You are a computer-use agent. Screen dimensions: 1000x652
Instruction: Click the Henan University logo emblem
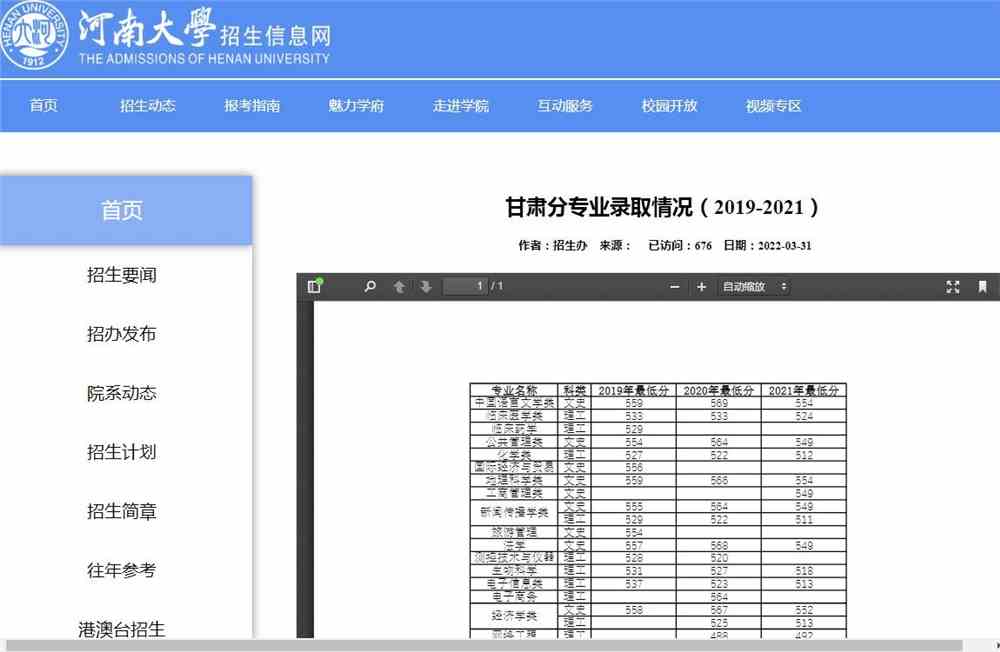pos(33,34)
